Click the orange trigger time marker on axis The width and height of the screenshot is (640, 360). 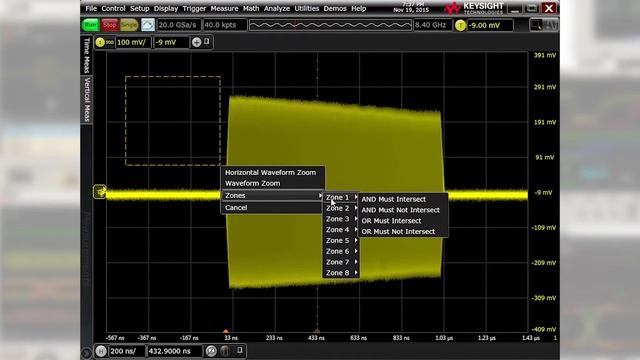(x=226, y=331)
